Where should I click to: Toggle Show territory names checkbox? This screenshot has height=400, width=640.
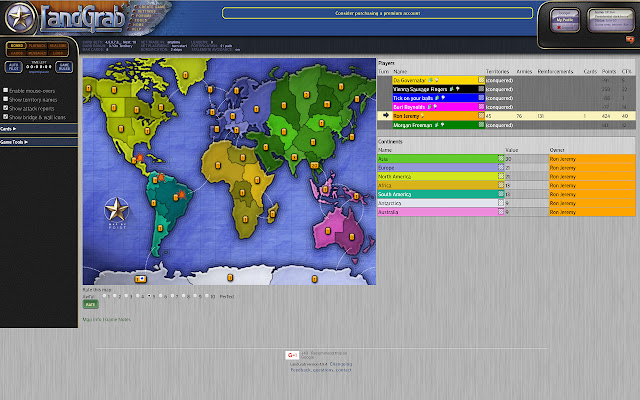tap(5, 97)
